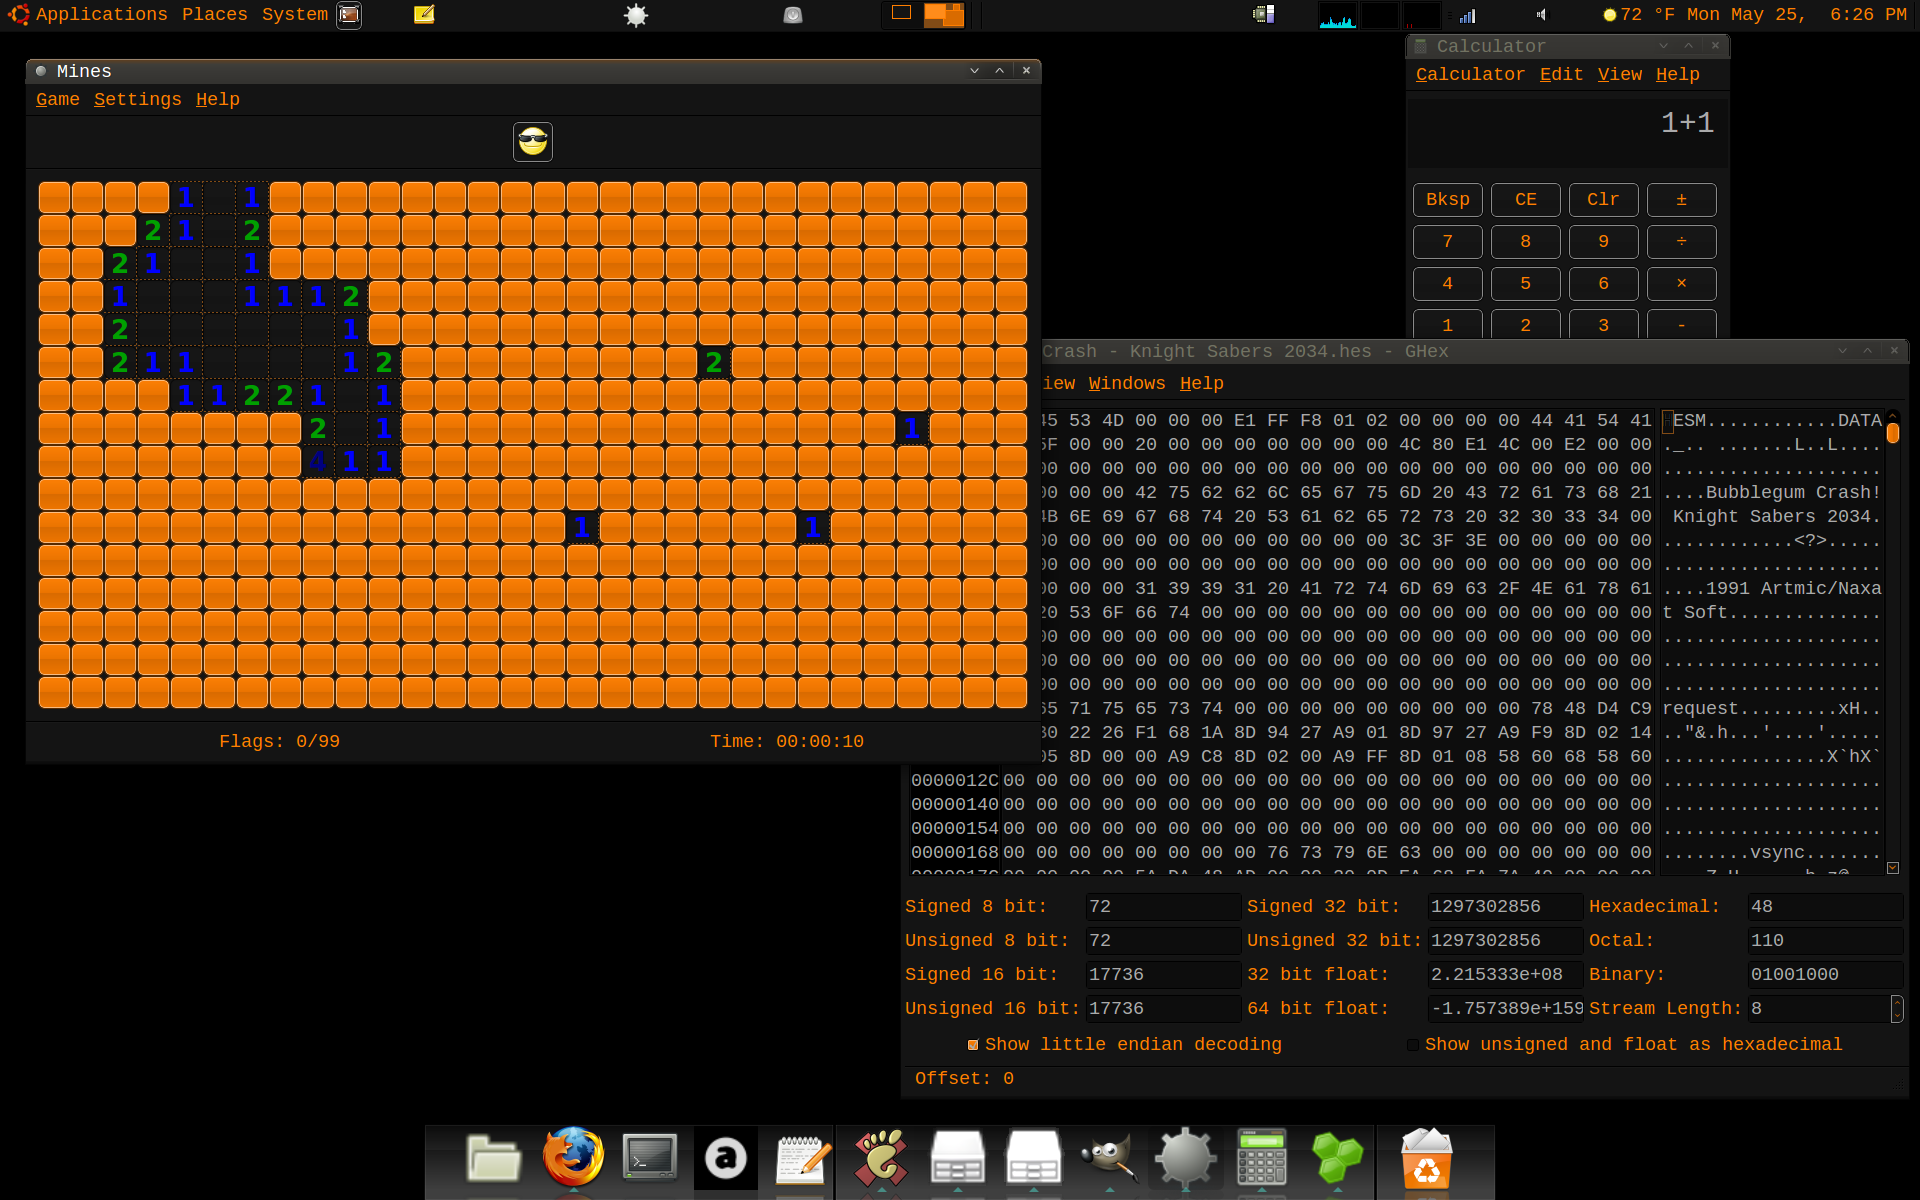
Task: Click 'Time: 00:00:10' in Mines status bar
Action: 787,742
